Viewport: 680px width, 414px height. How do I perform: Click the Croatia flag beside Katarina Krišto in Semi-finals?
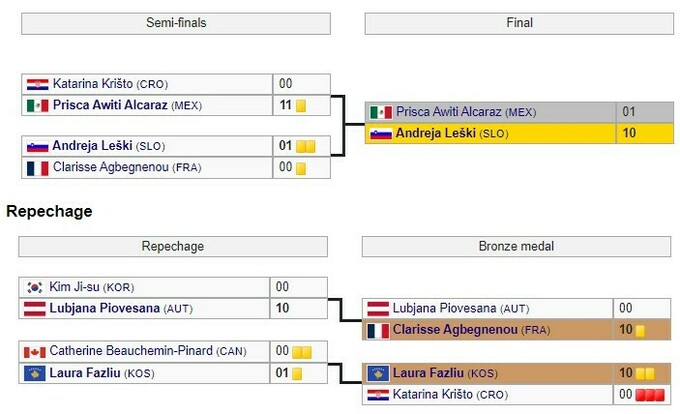point(37,84)
